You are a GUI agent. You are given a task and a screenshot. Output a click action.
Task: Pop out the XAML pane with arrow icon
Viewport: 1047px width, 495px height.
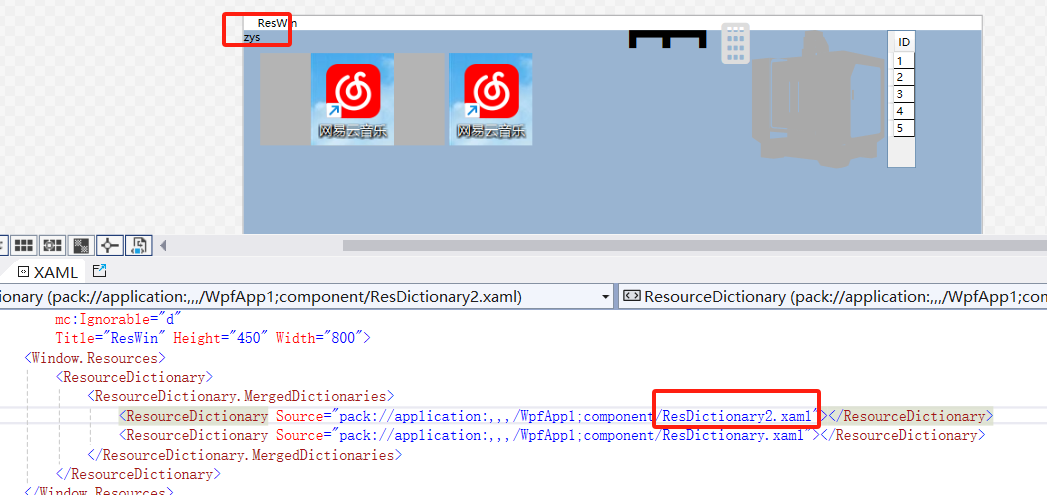[x=99, y=271]
